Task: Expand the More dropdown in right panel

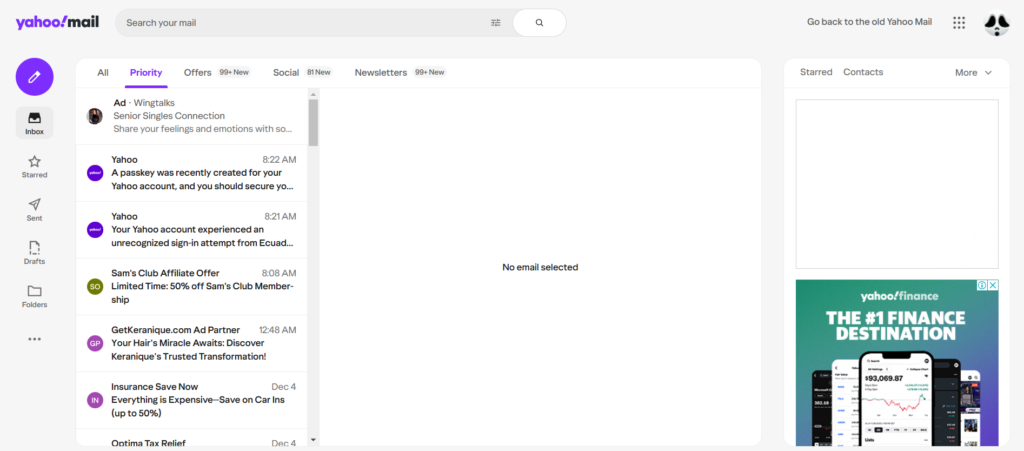Action: [x=973, y=72]
